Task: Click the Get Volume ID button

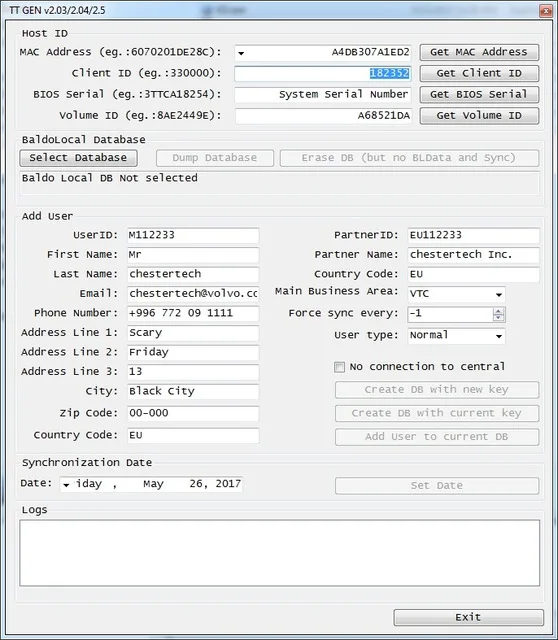Action: click(x=479, y=116)
